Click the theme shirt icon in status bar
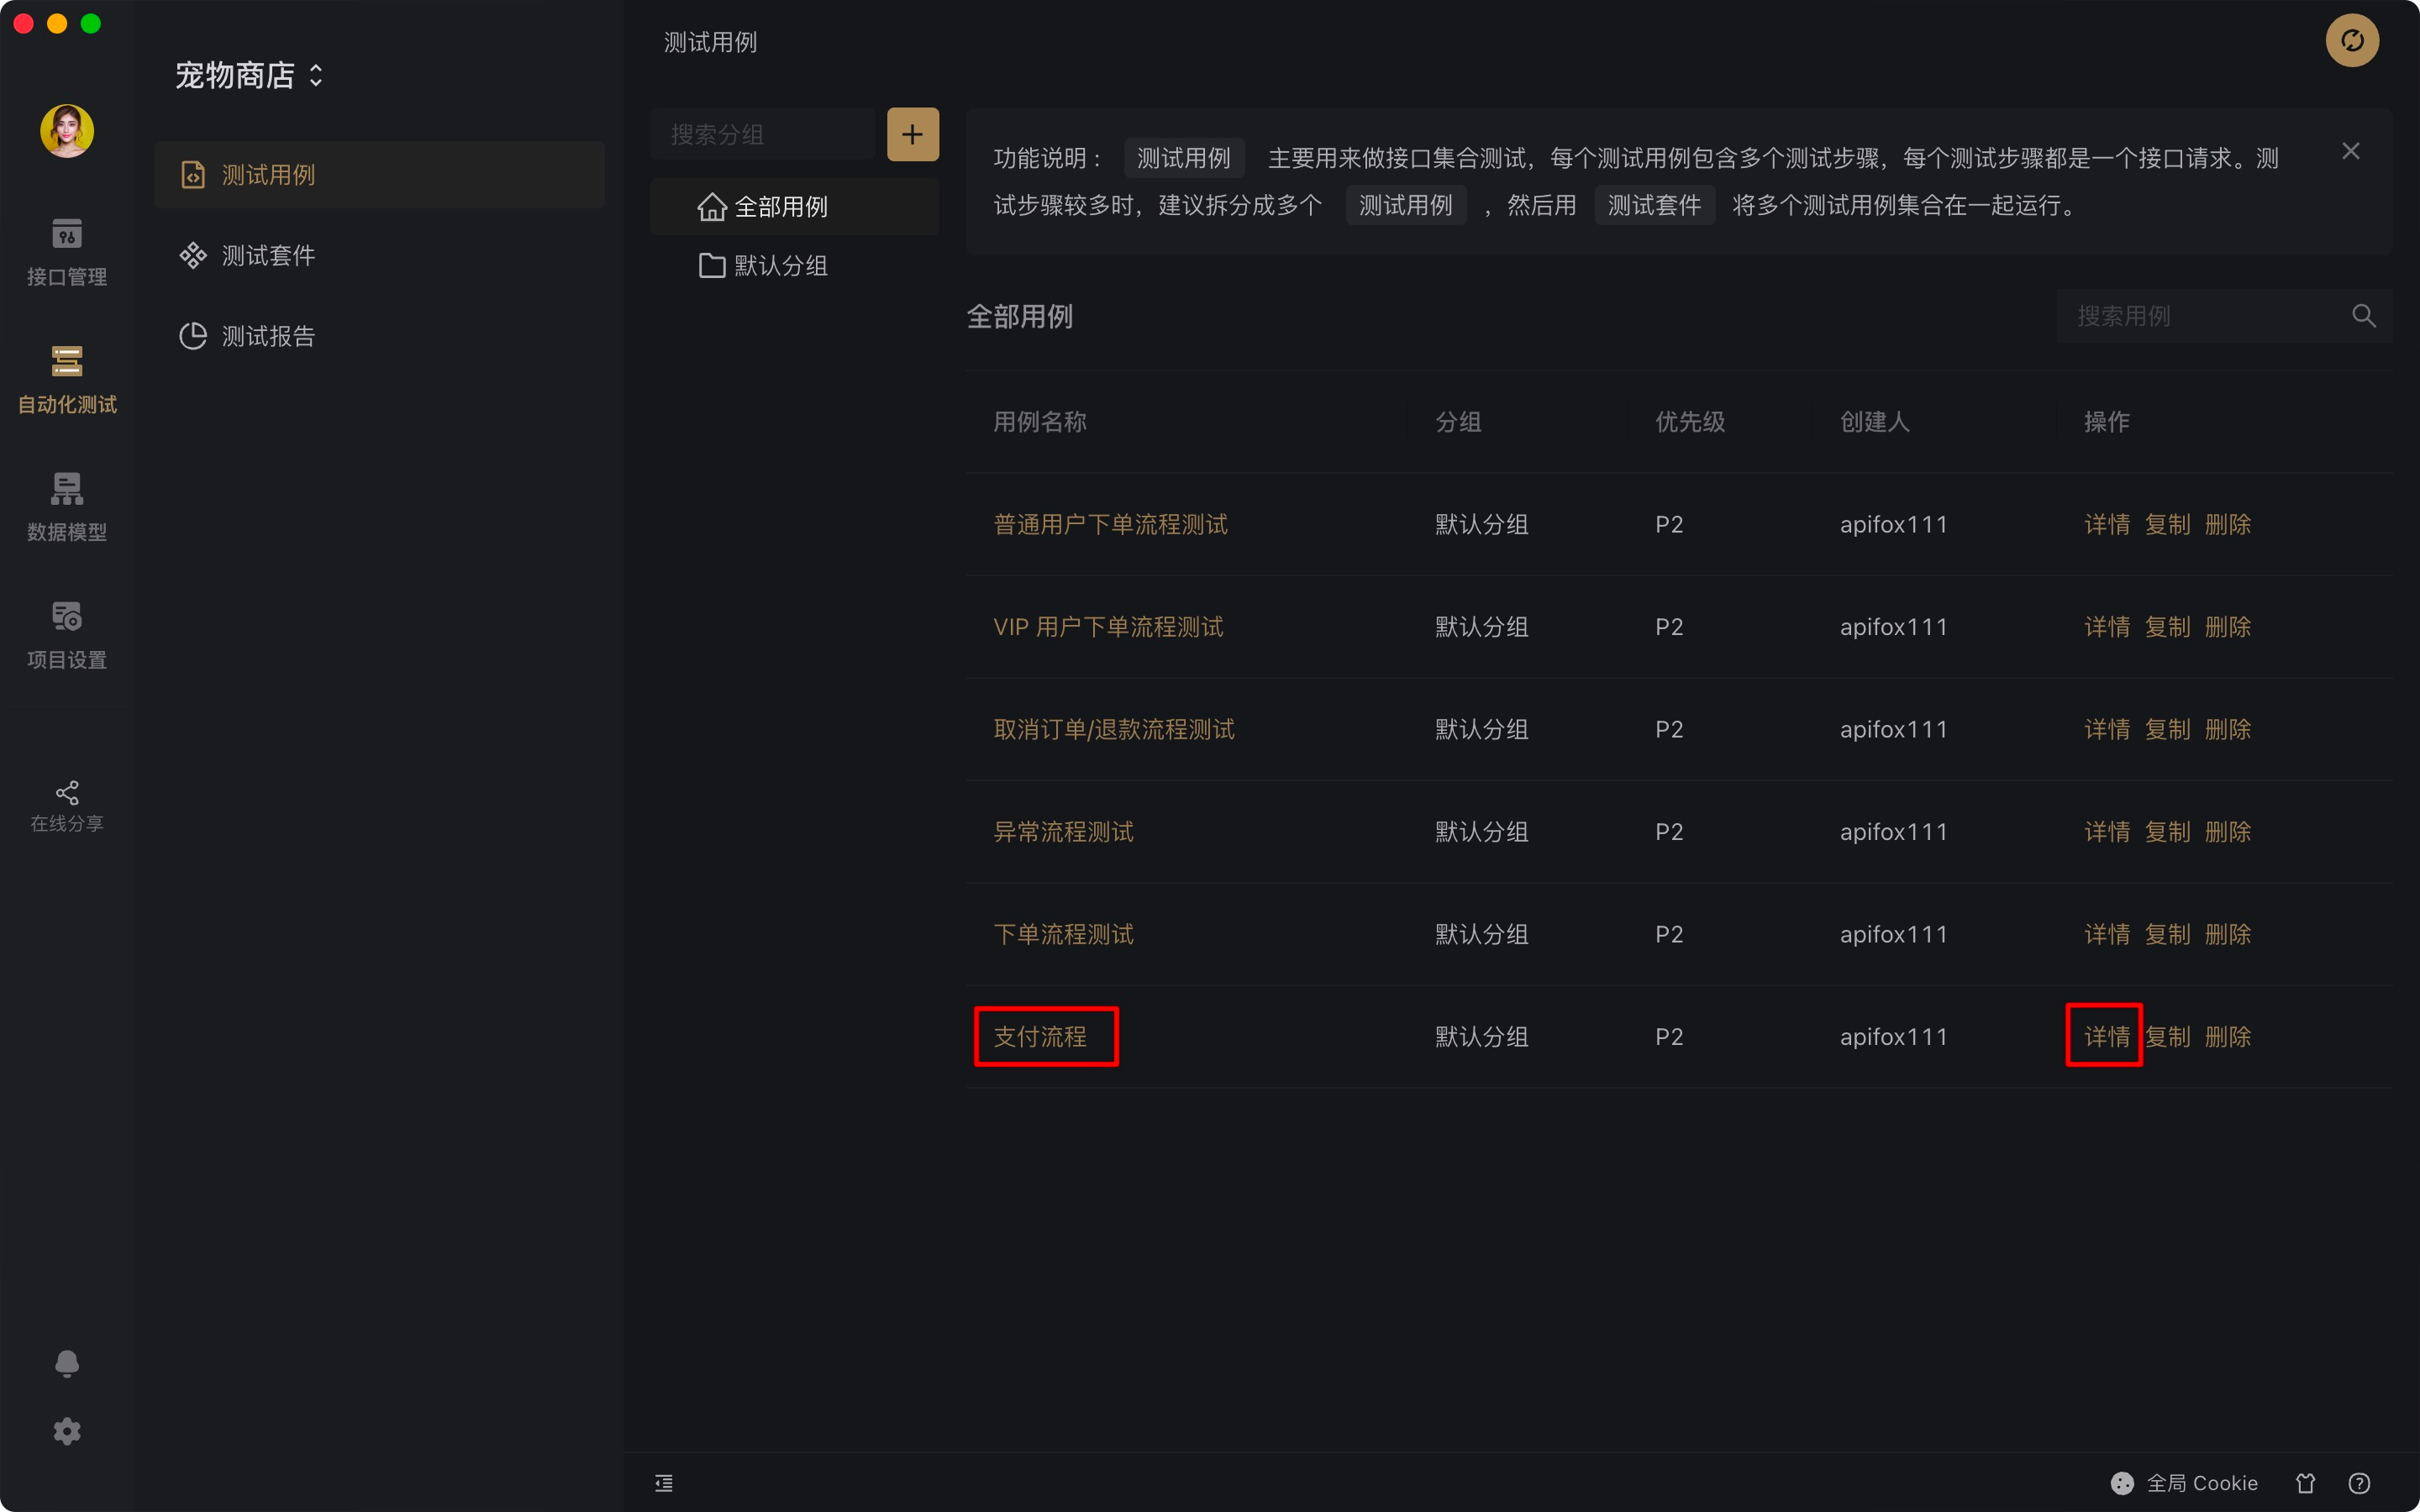This screenshot has height=1512, width=2420. [x=2305, y=1483]
